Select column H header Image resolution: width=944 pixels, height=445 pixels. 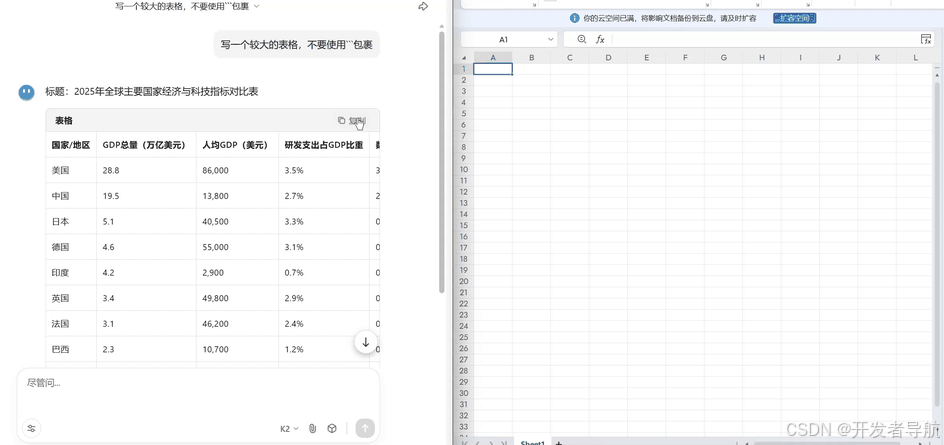coord(762,58)
